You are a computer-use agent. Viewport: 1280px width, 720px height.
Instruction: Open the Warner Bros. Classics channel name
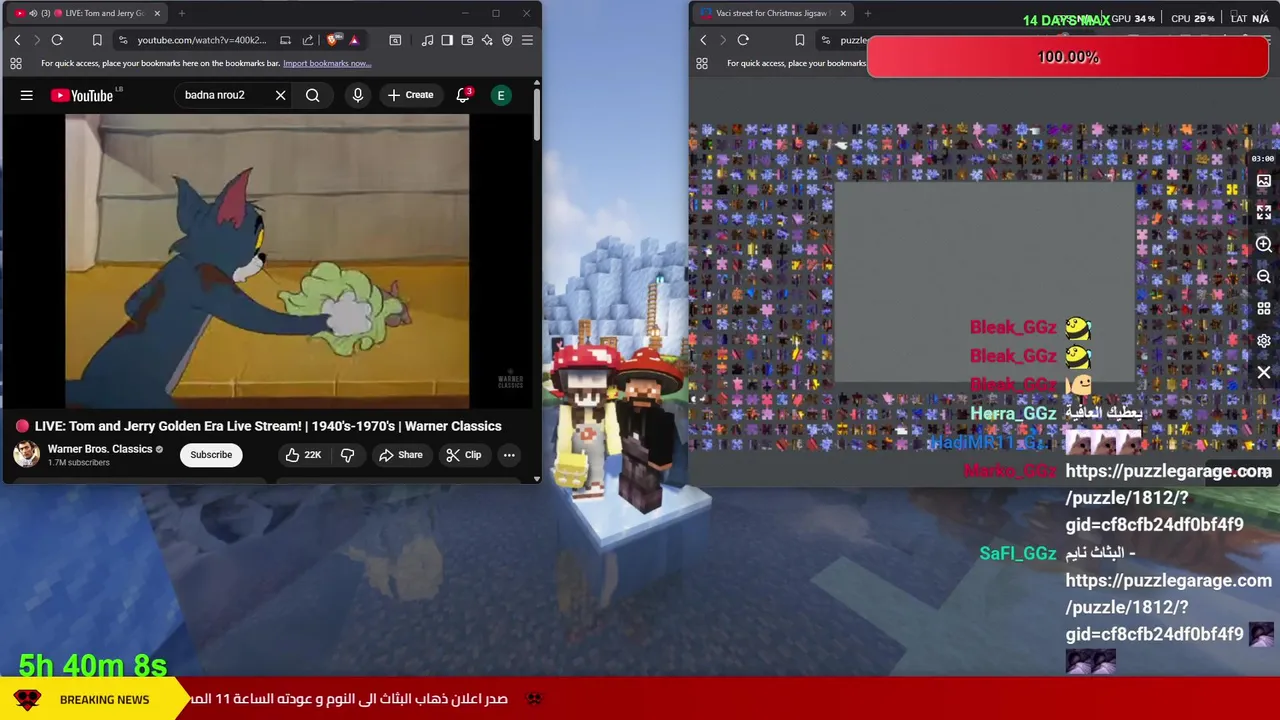coord(100,449)
